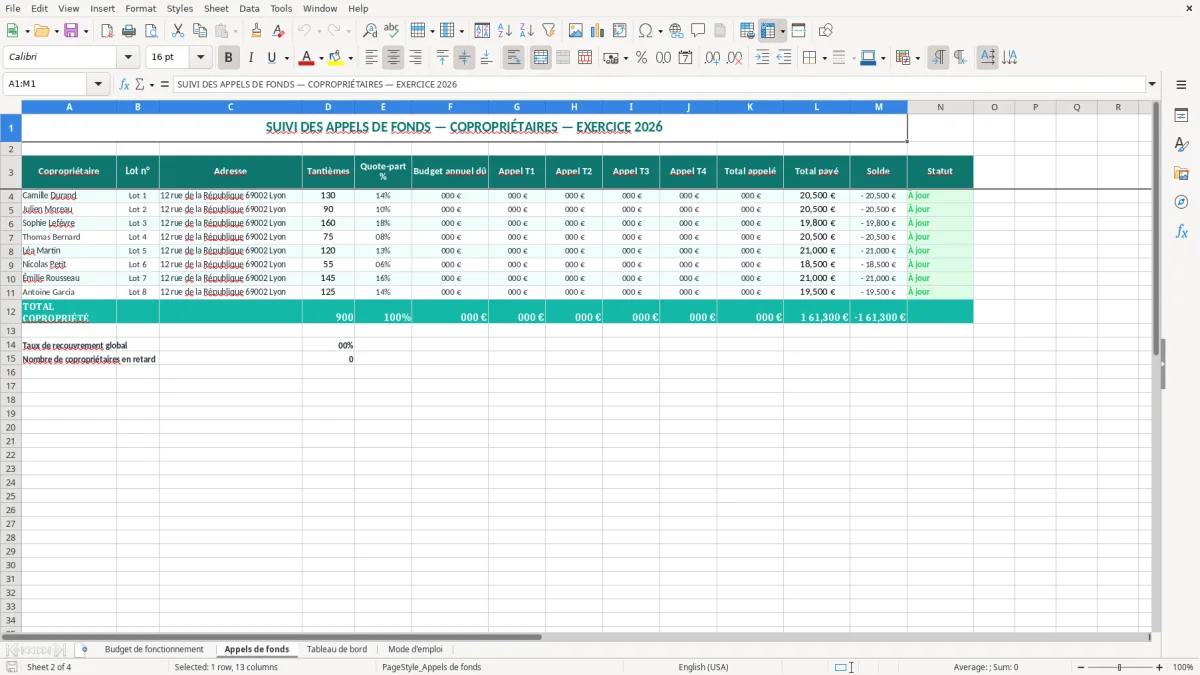Image resolution: width=1200 pixels, height=675 pixels.
Task: Open the Format menu
Action: click(141, 8)
